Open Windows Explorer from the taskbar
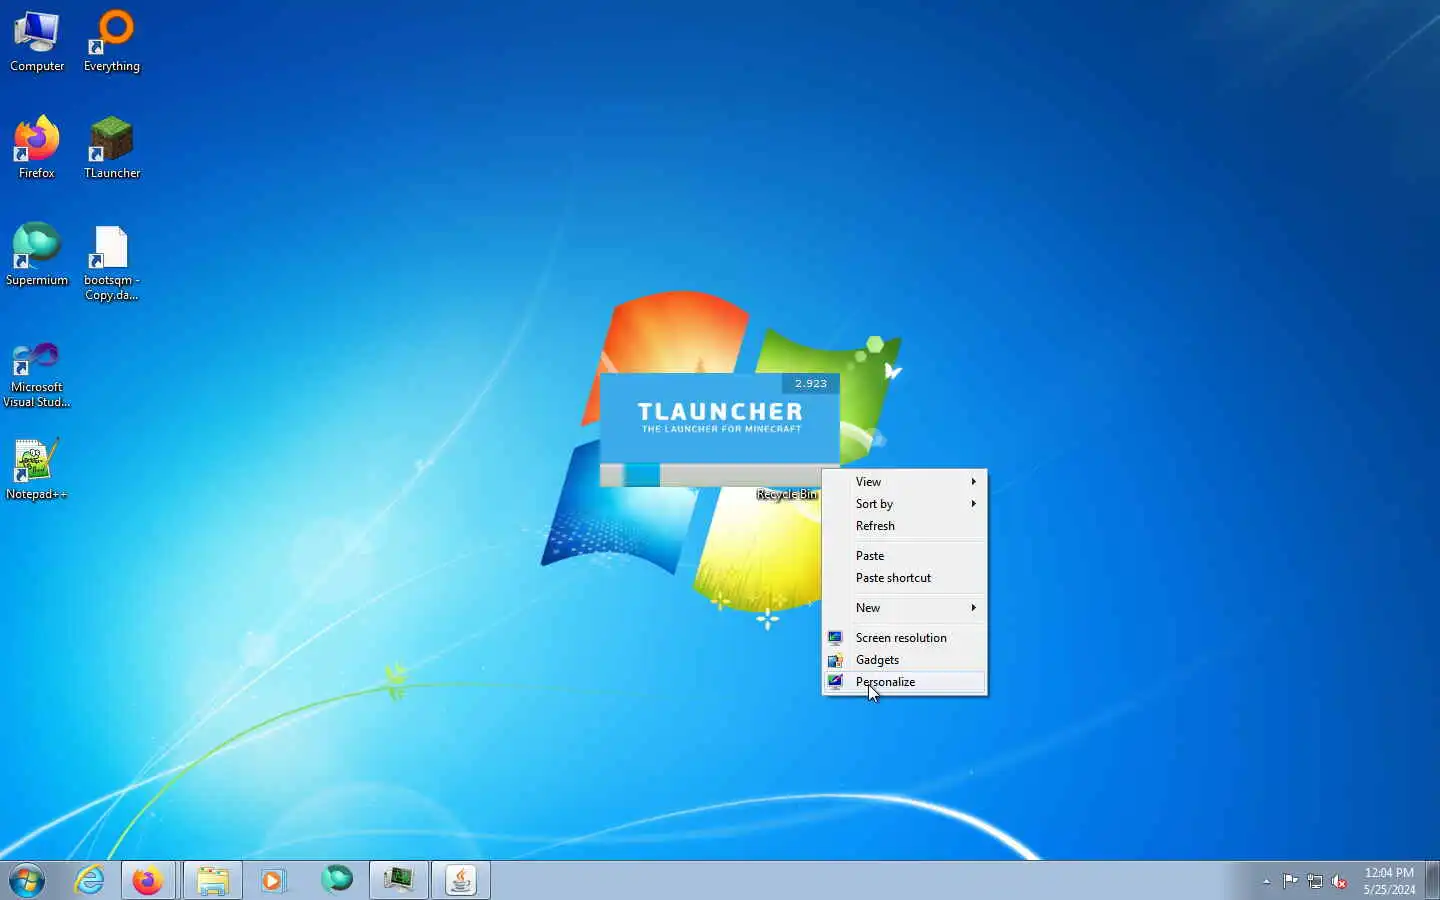This screenshot has height=900, width=1440. coord(212,881)
